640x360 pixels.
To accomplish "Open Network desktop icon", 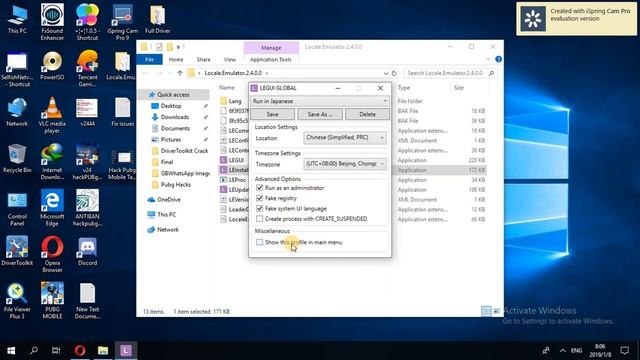I will pyautogui.click(x=17, y=112).
